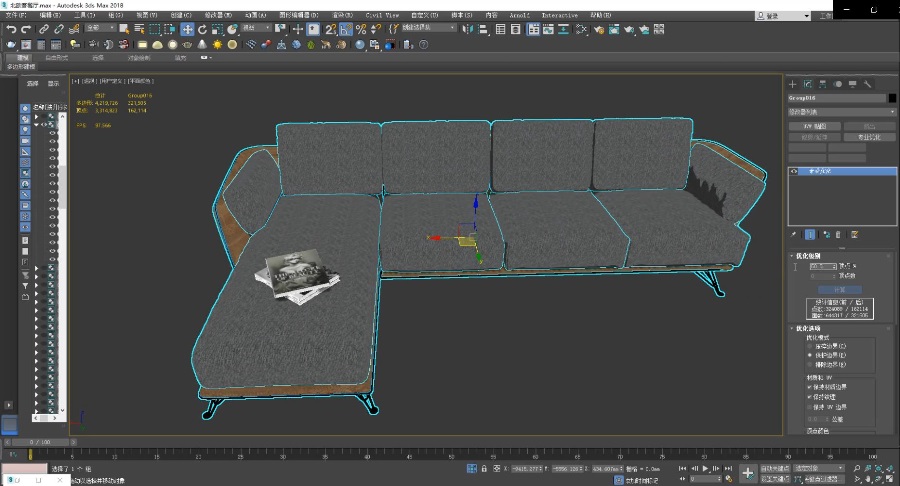Viewport: 900px width, 486px height.
Task: Open the sign-in account dropdown
Action: [x=783, y=16]
